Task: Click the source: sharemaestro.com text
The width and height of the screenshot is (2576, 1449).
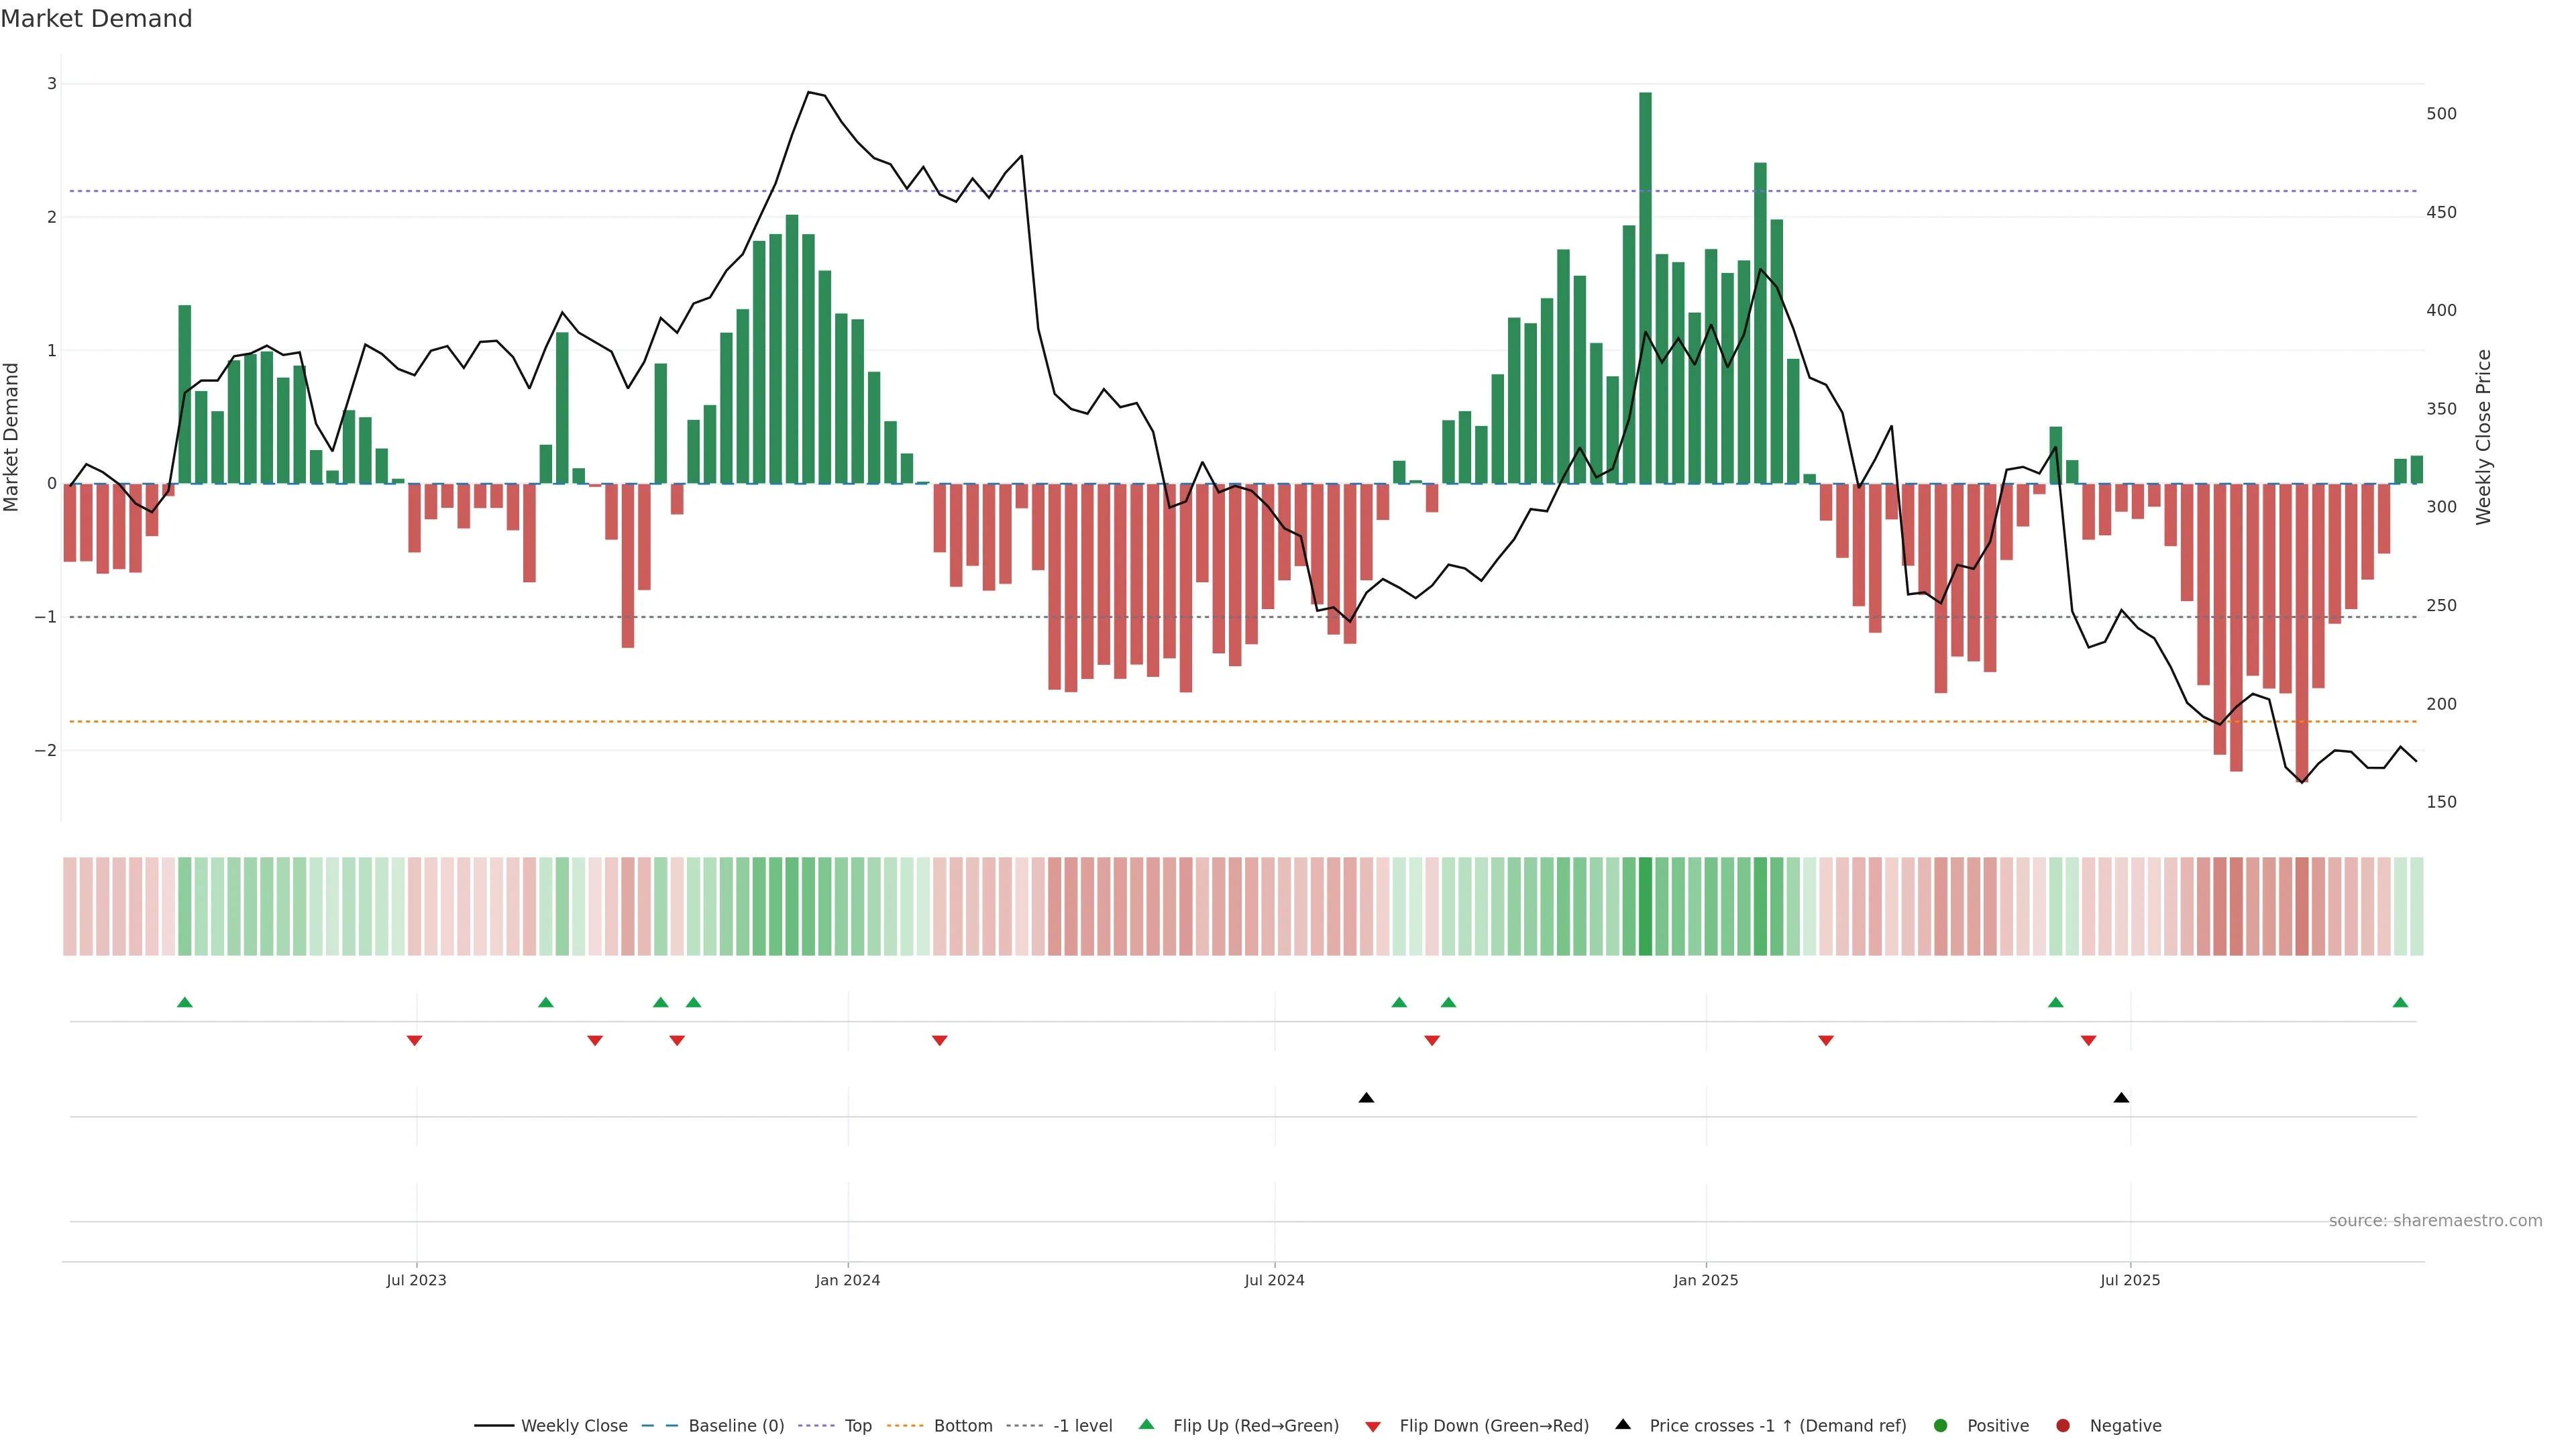Action: pos(2435,1221)
